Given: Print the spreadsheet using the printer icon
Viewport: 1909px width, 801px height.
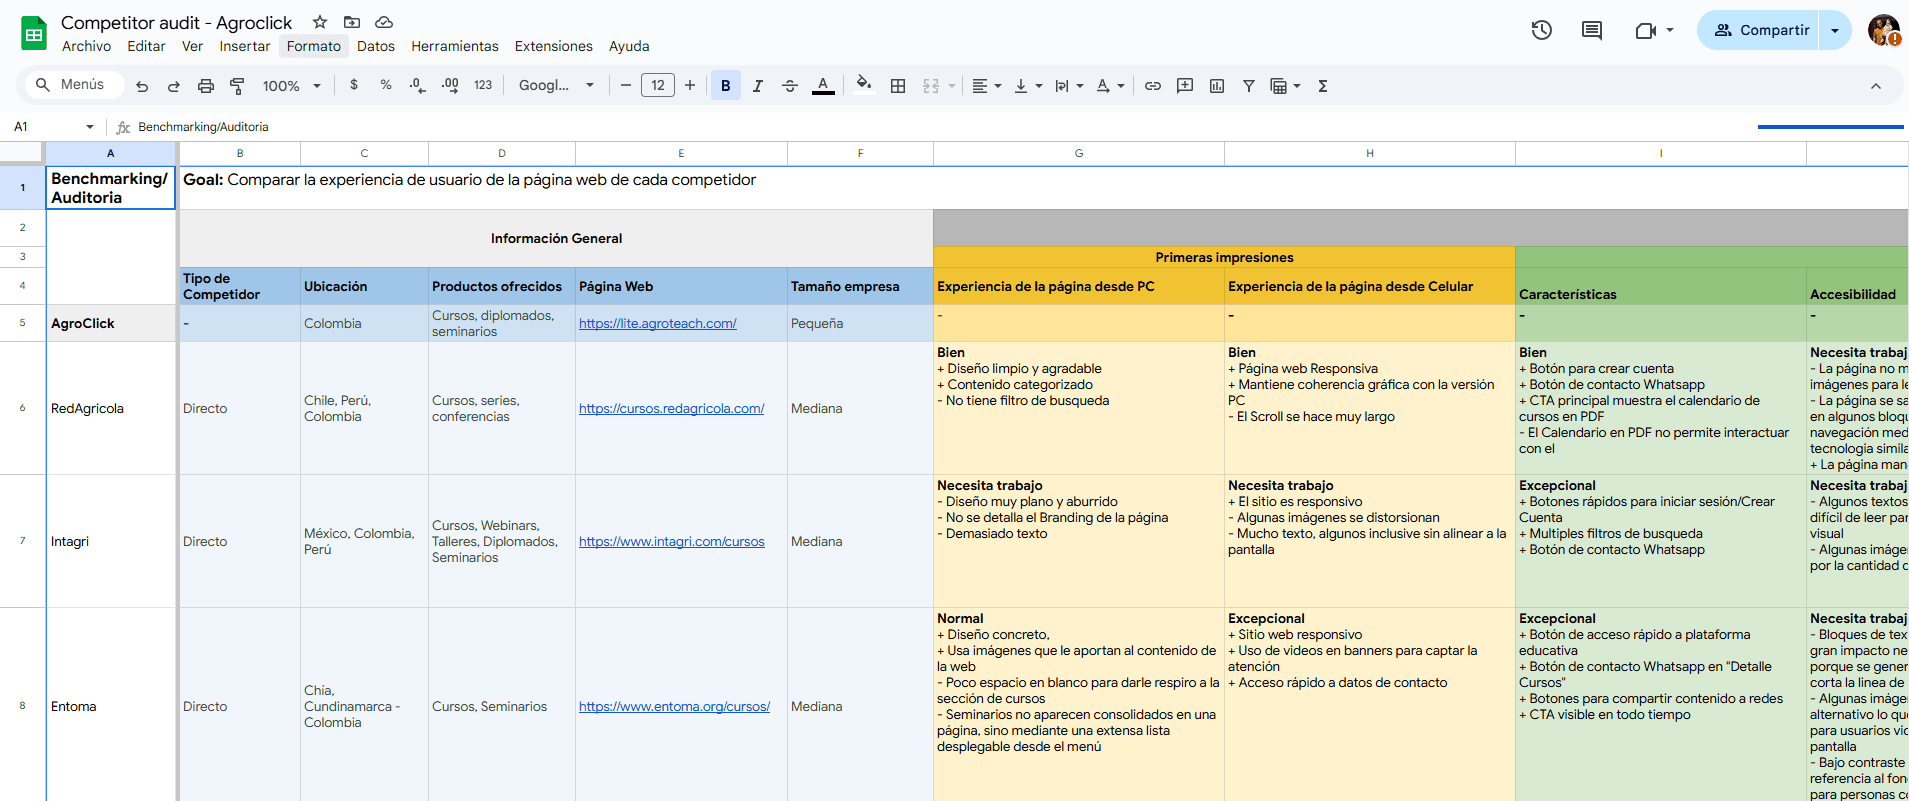Looking at the screenshot, I should [x=206, y=86].
